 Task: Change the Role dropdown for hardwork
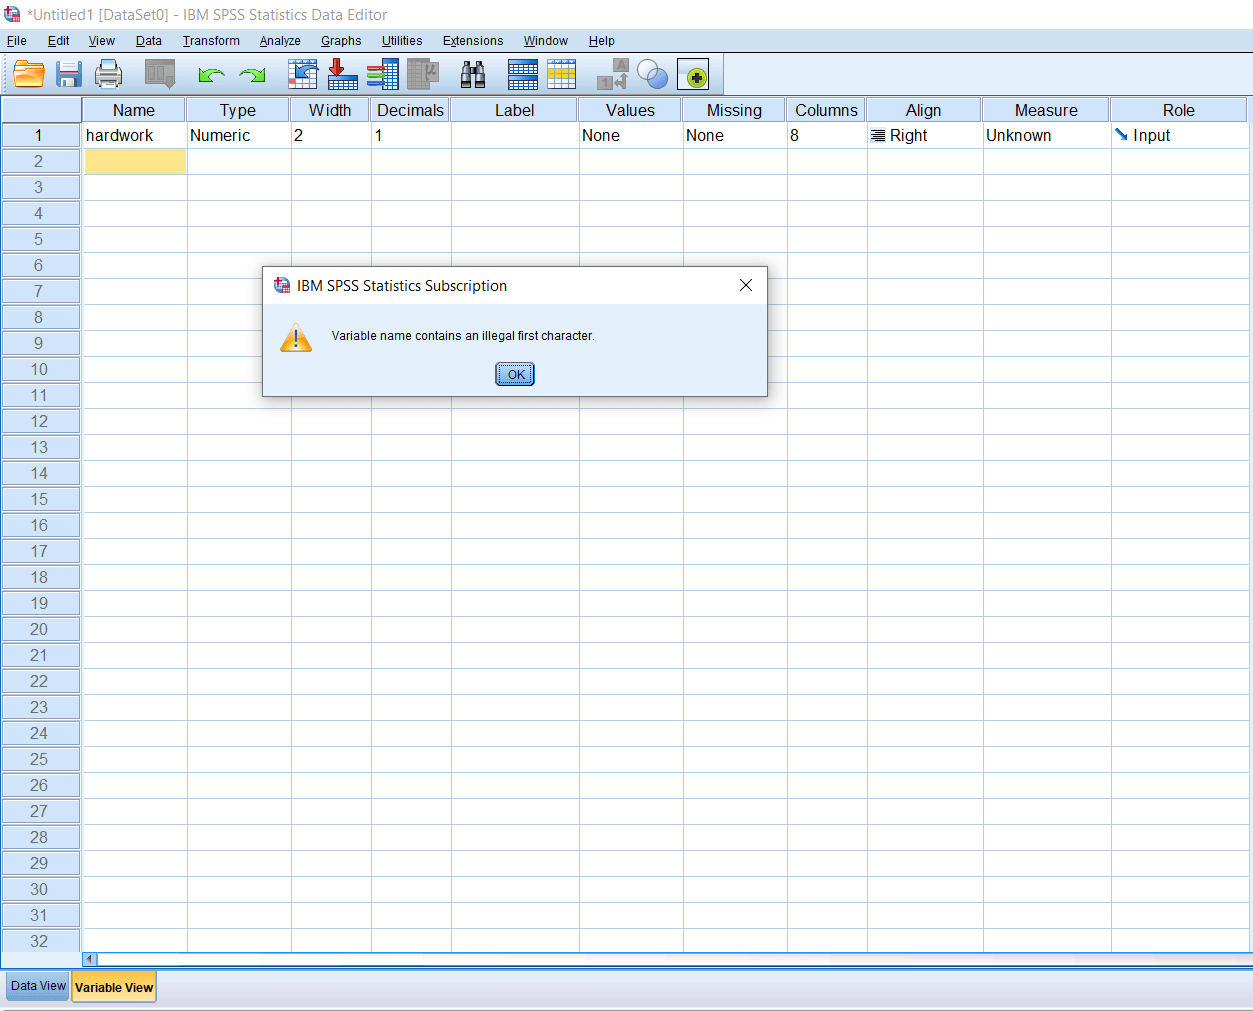tap(1178, 135)
